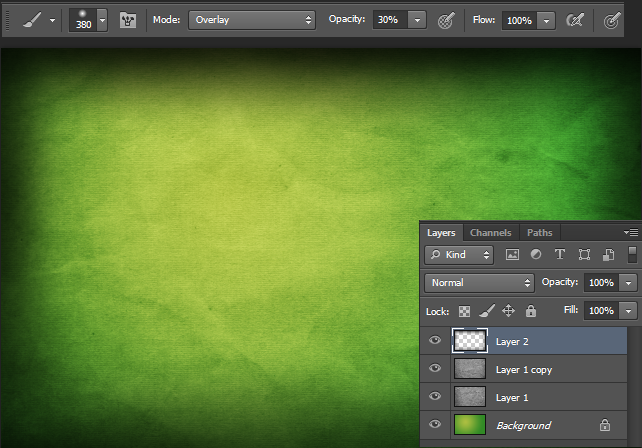Hide Layer 1 copy visibility eye

[x=435, y=368]
